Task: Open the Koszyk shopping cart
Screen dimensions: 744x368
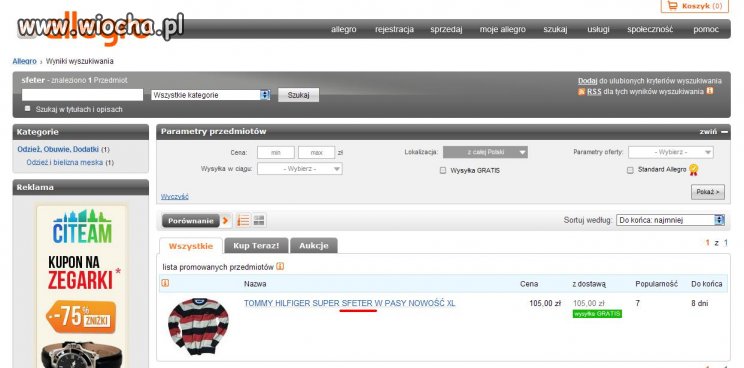Action: (x=694, y=6)
